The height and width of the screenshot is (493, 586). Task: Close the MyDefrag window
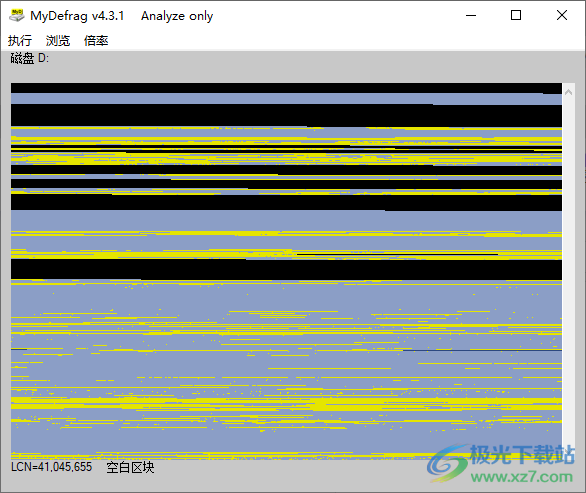click(x=562, y=16)
